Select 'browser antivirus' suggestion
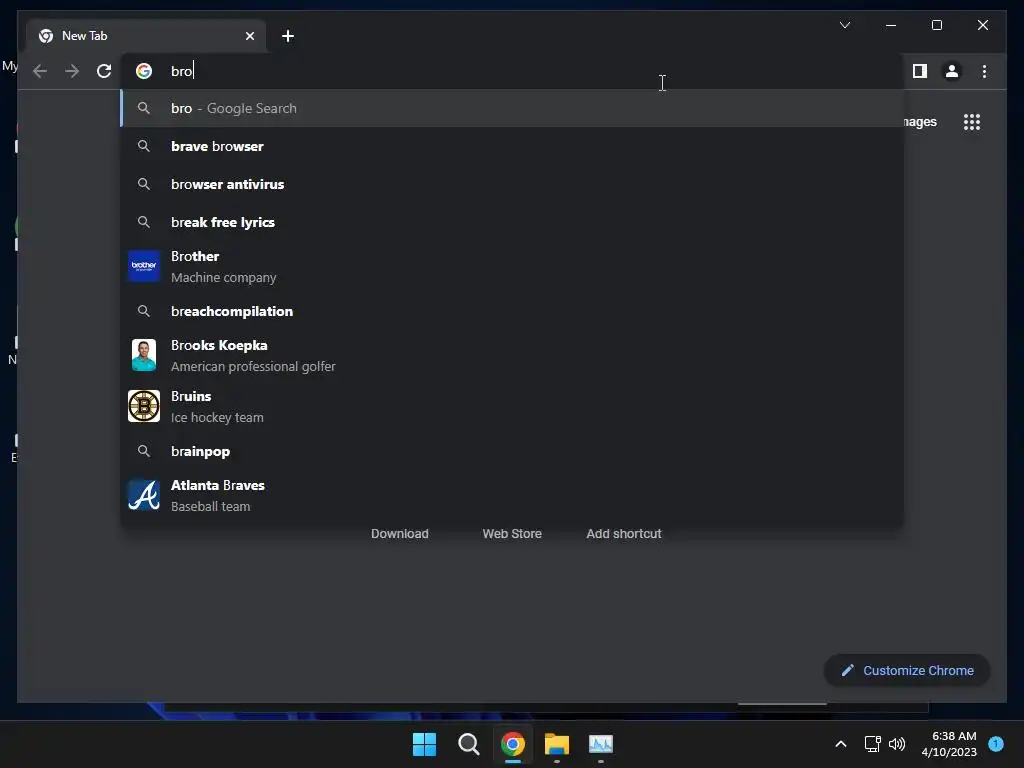The height and width of the screenshot is (768, 1024). point(513,184)
